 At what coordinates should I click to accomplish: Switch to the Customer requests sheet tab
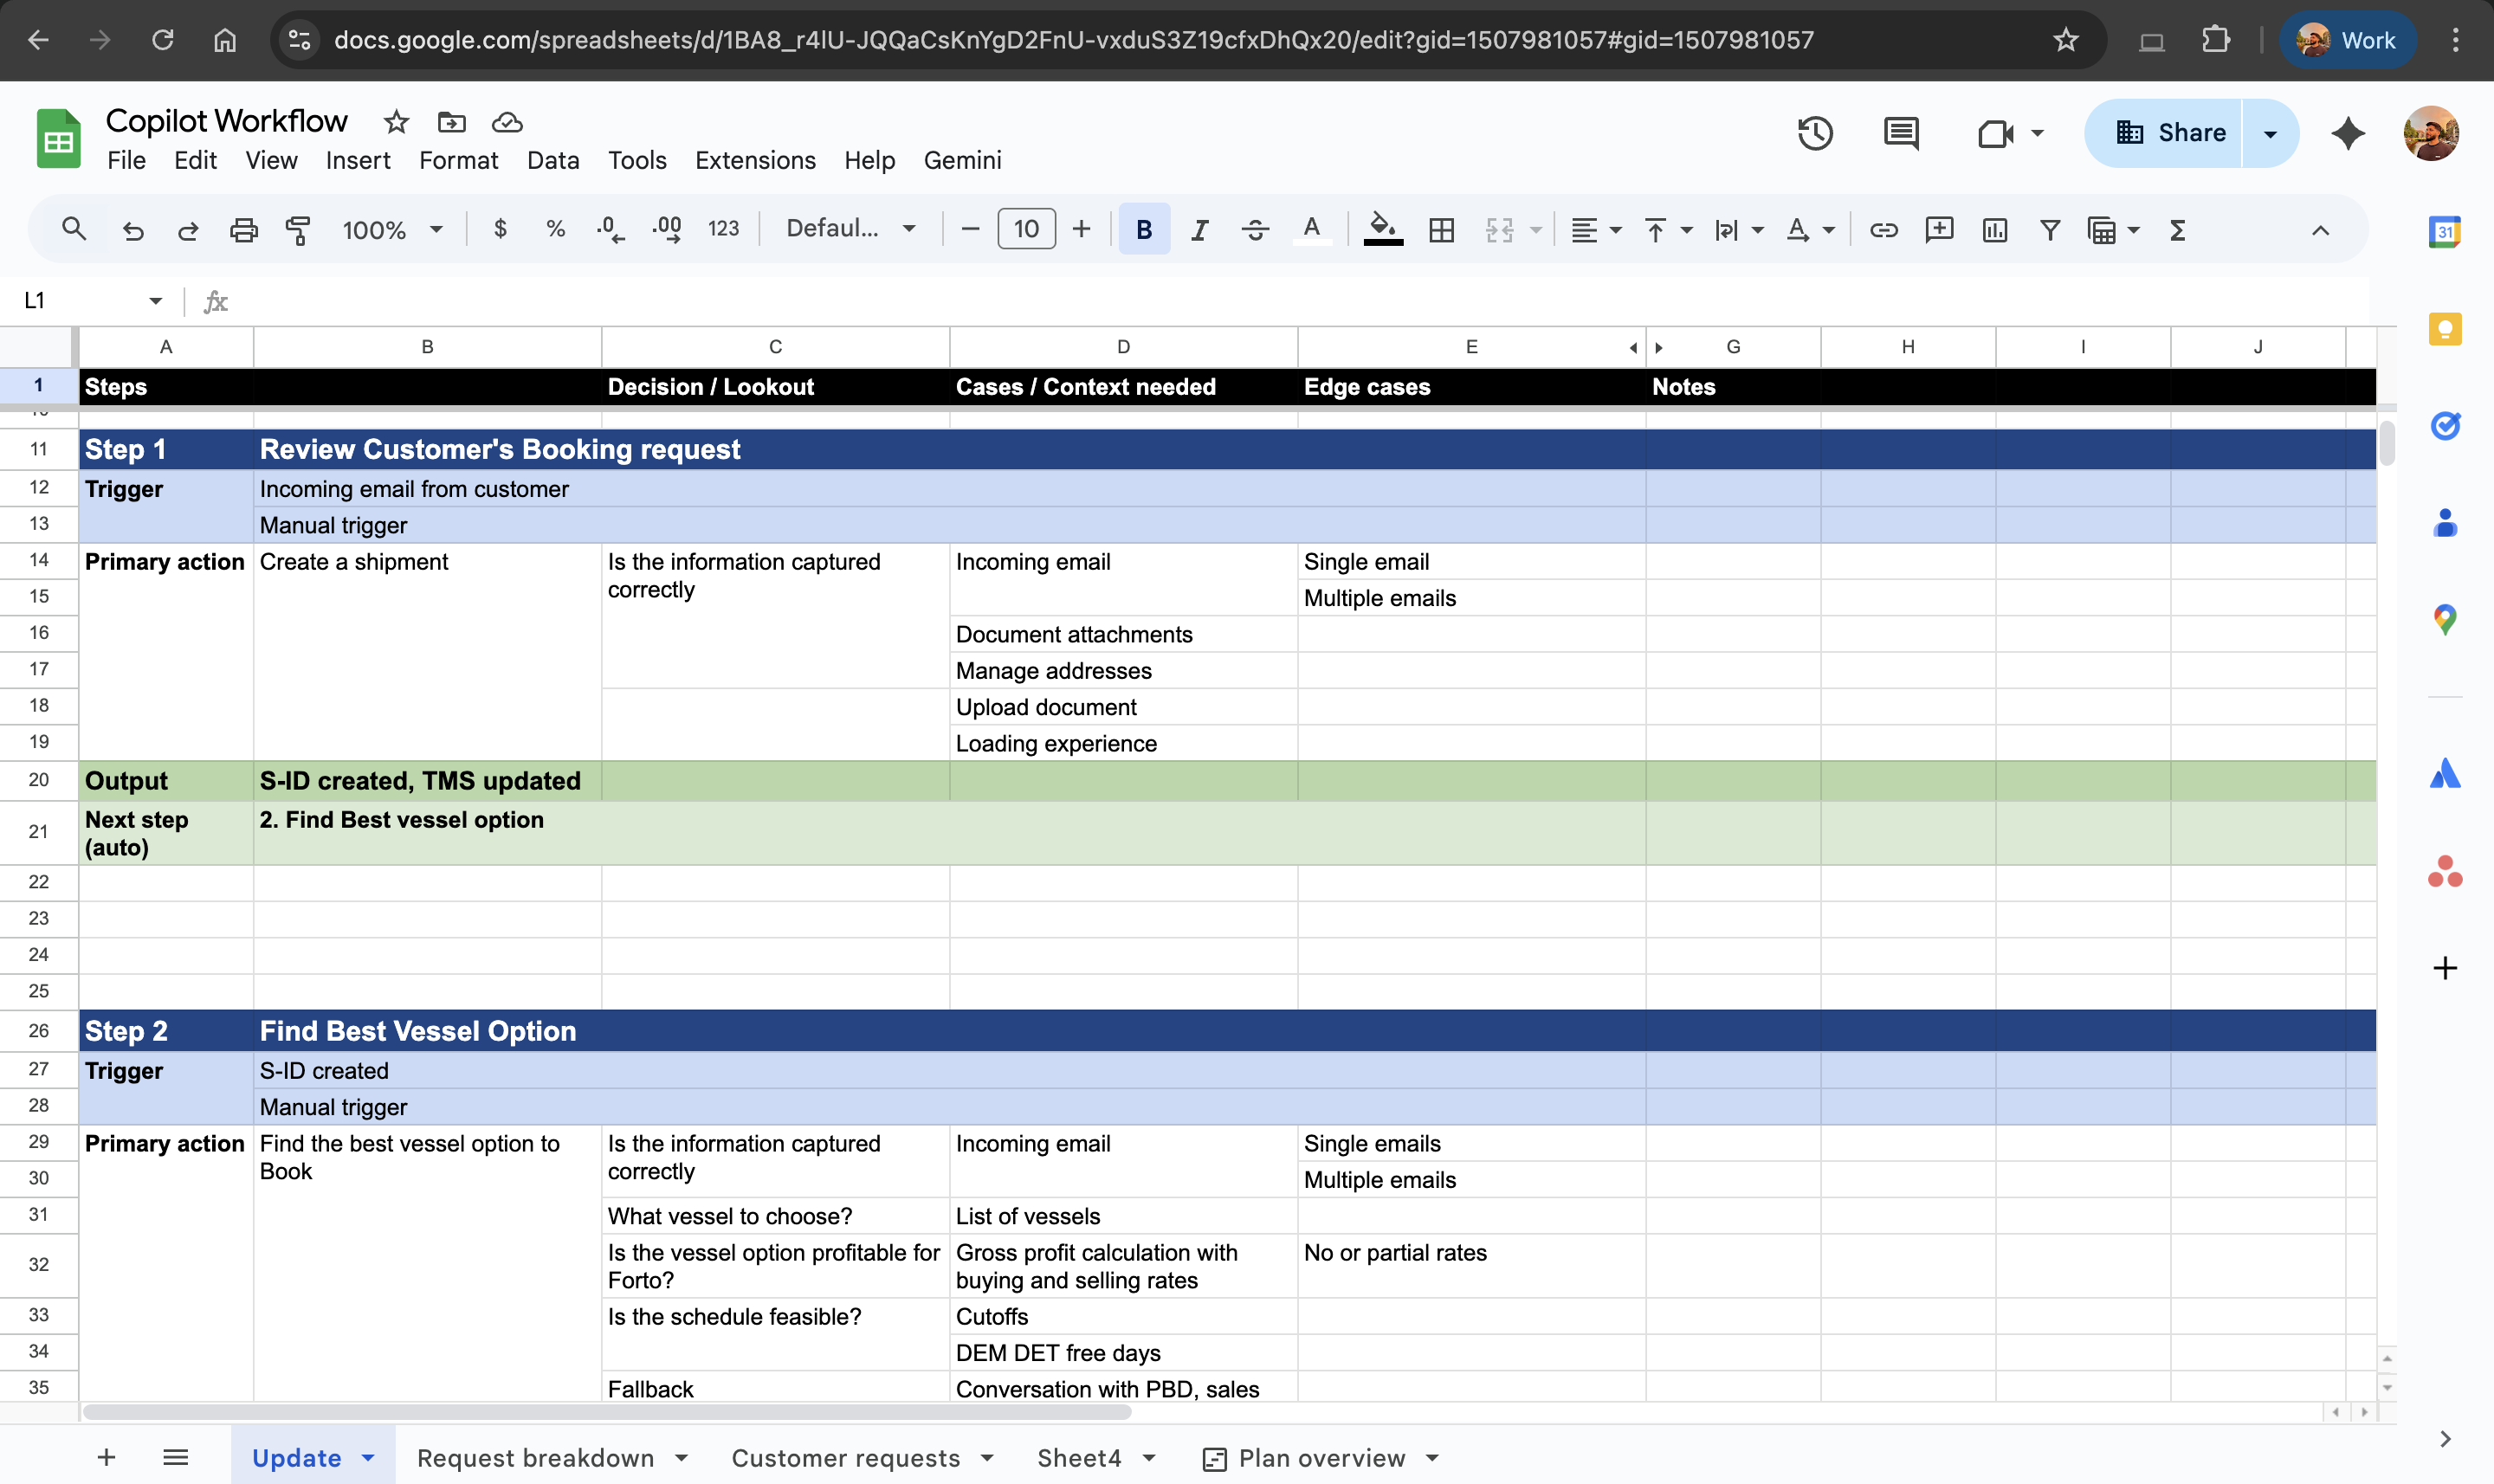coord(846,1457)
